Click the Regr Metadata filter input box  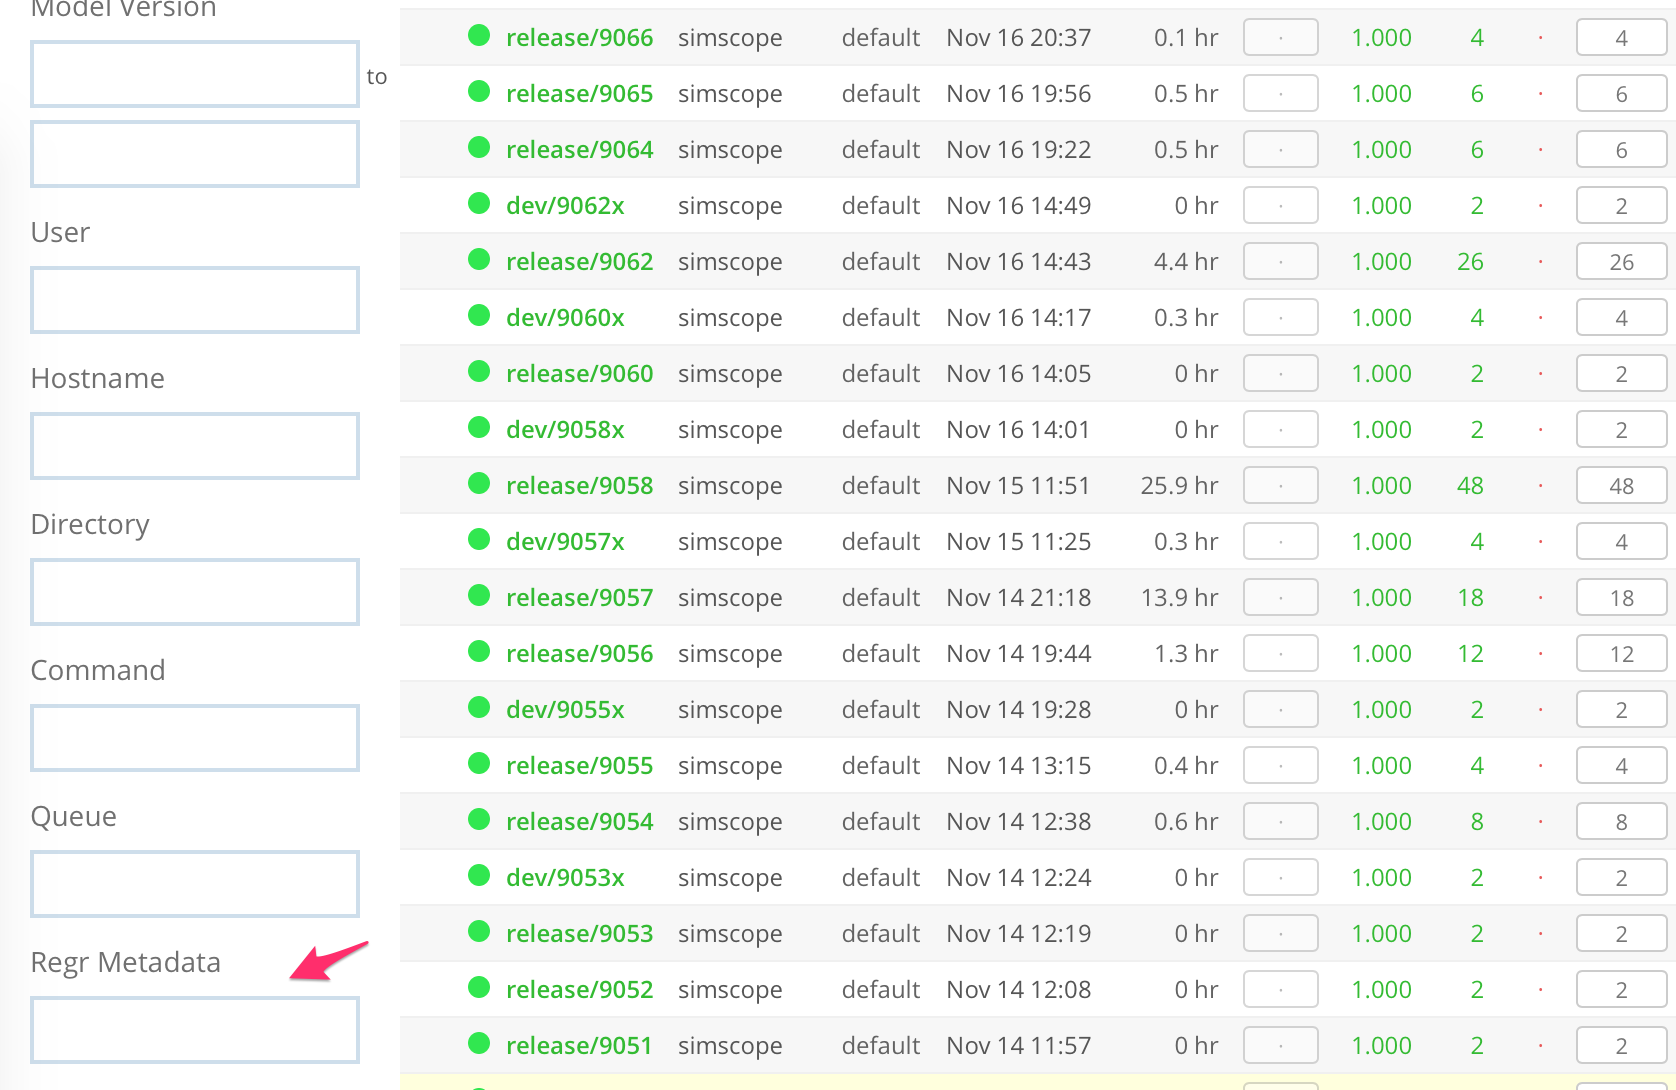pos(195,1030)
